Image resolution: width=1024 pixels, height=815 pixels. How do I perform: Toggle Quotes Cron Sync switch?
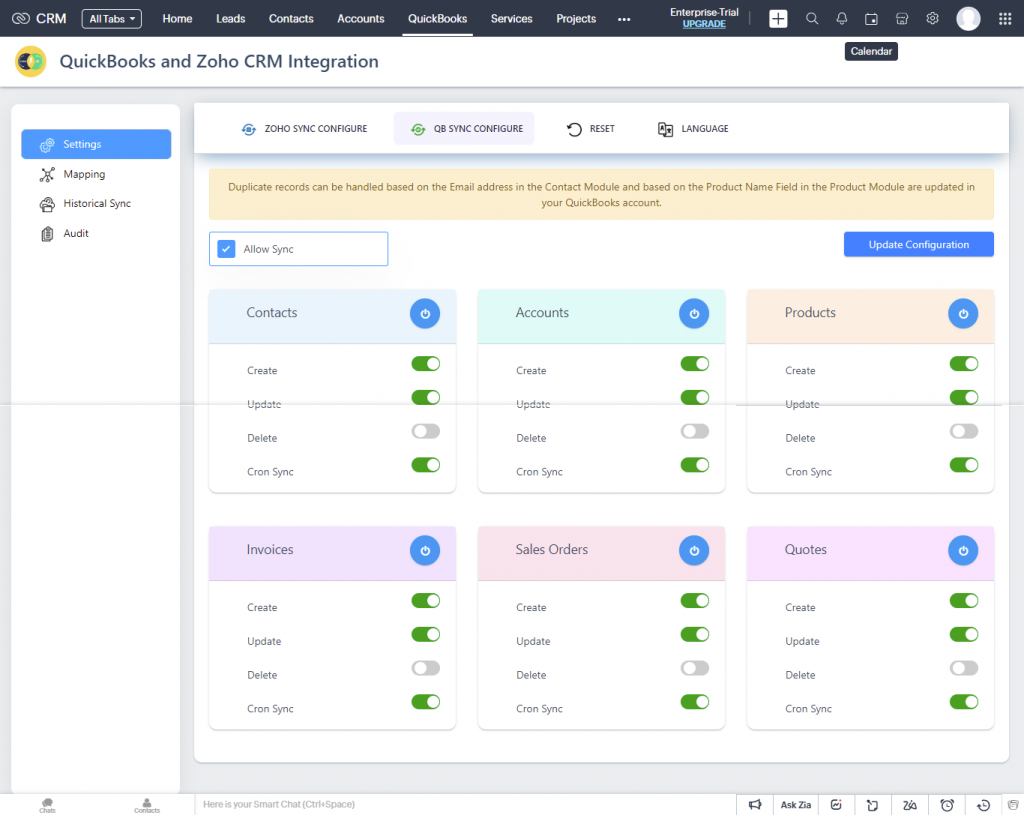[x=964, y=702]
